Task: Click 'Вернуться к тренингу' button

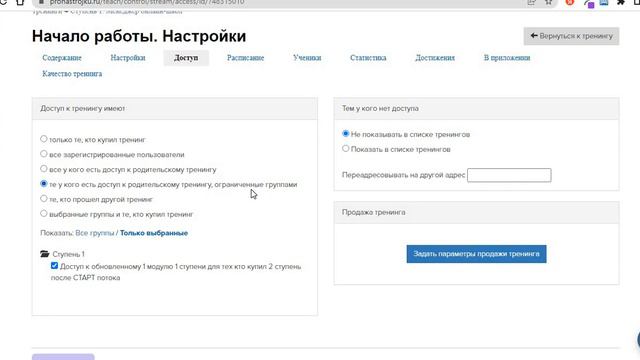Action: [571, 36]
